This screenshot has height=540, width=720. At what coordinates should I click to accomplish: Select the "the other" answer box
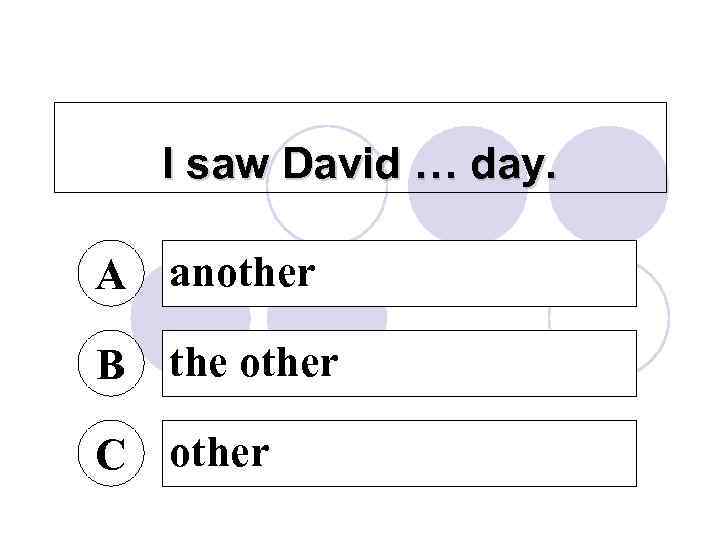(399, 363)
